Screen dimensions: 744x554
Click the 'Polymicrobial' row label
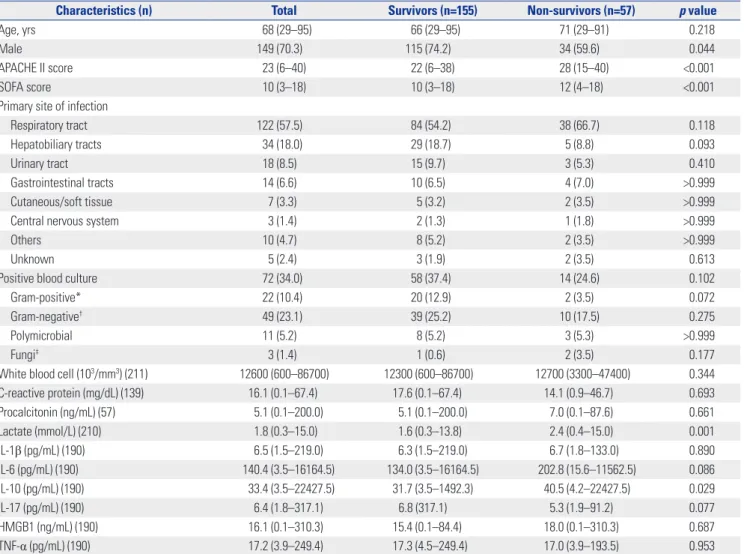(41, 336)
